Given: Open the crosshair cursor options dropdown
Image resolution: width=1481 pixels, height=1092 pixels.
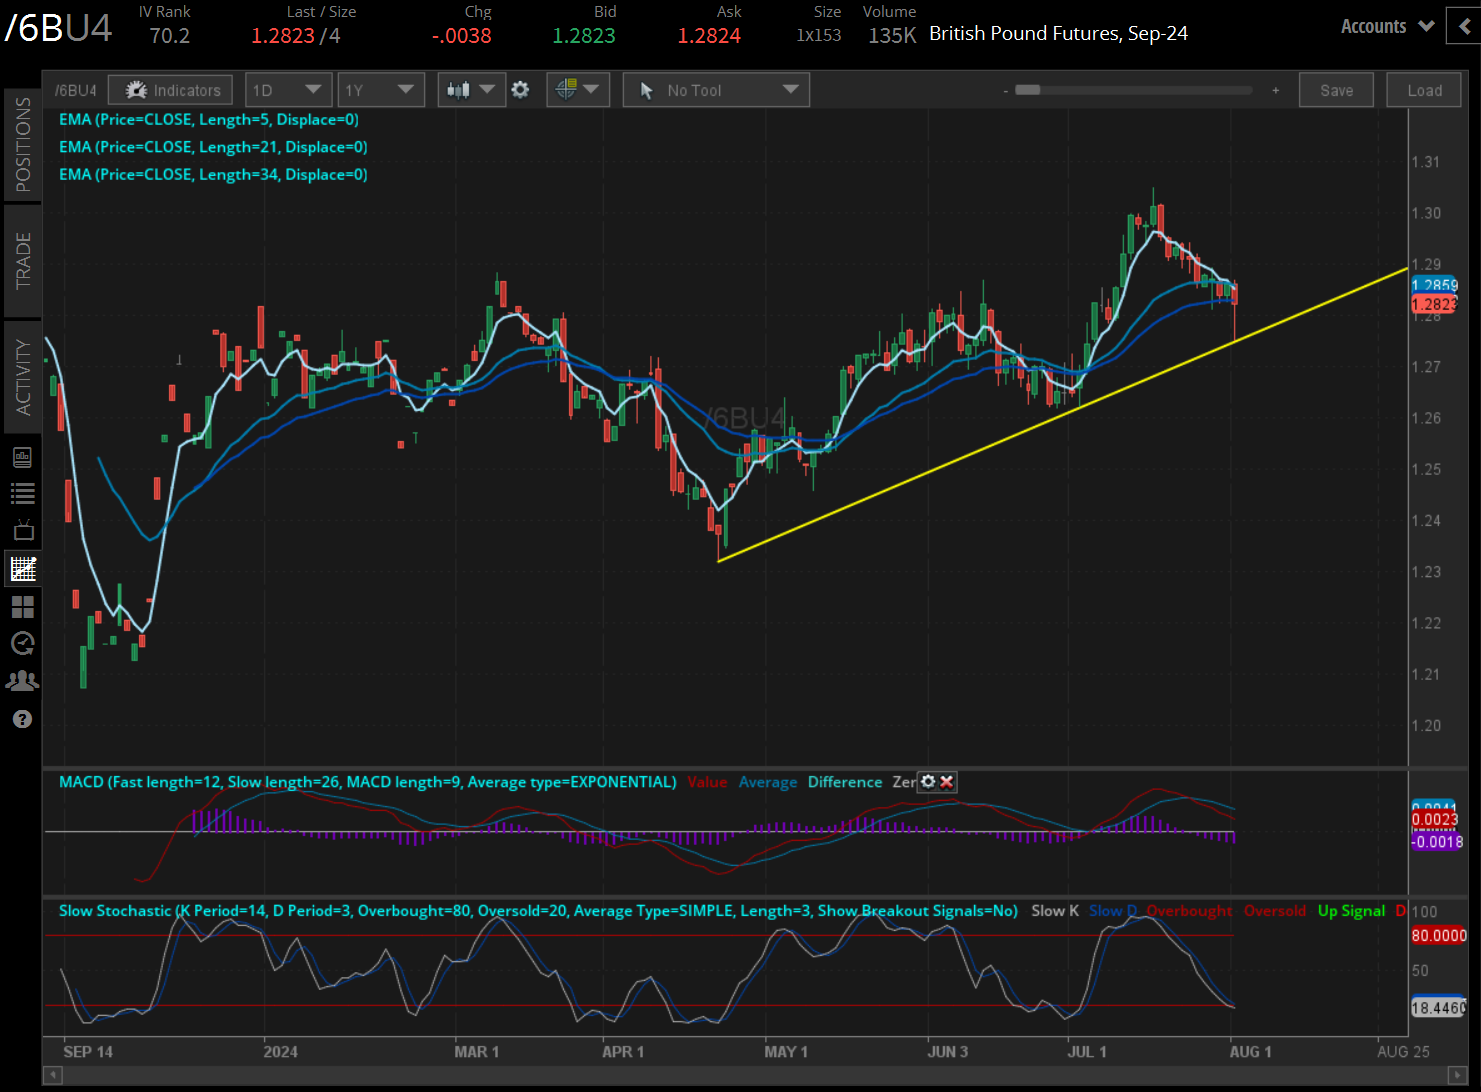Looking at the screenshot, I should coord(577,90).
